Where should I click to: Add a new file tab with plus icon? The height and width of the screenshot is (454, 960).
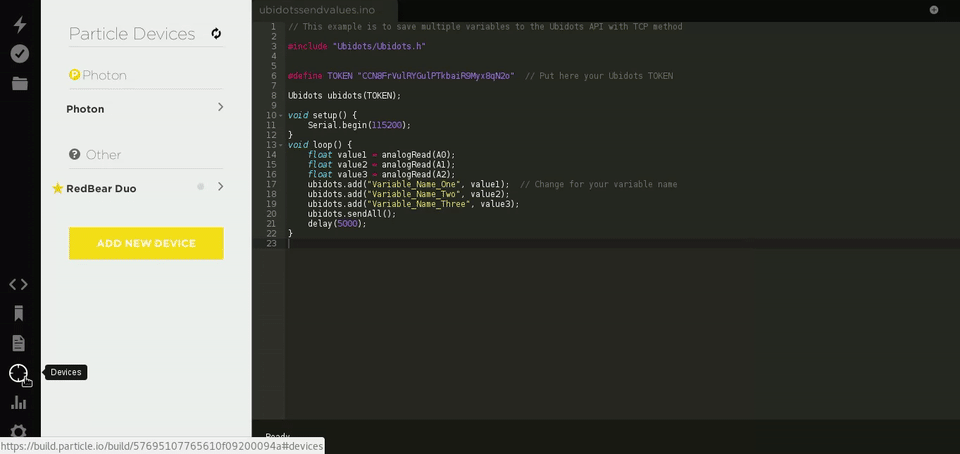click(x=934, y=10)
